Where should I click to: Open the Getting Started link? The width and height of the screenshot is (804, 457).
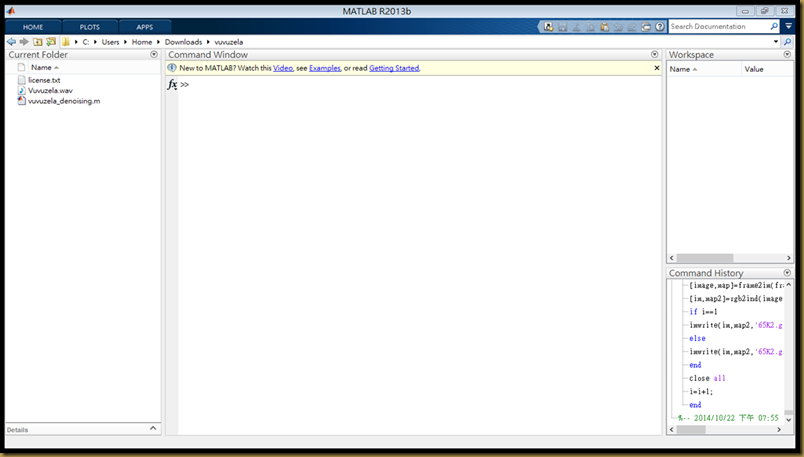point(394,68)
